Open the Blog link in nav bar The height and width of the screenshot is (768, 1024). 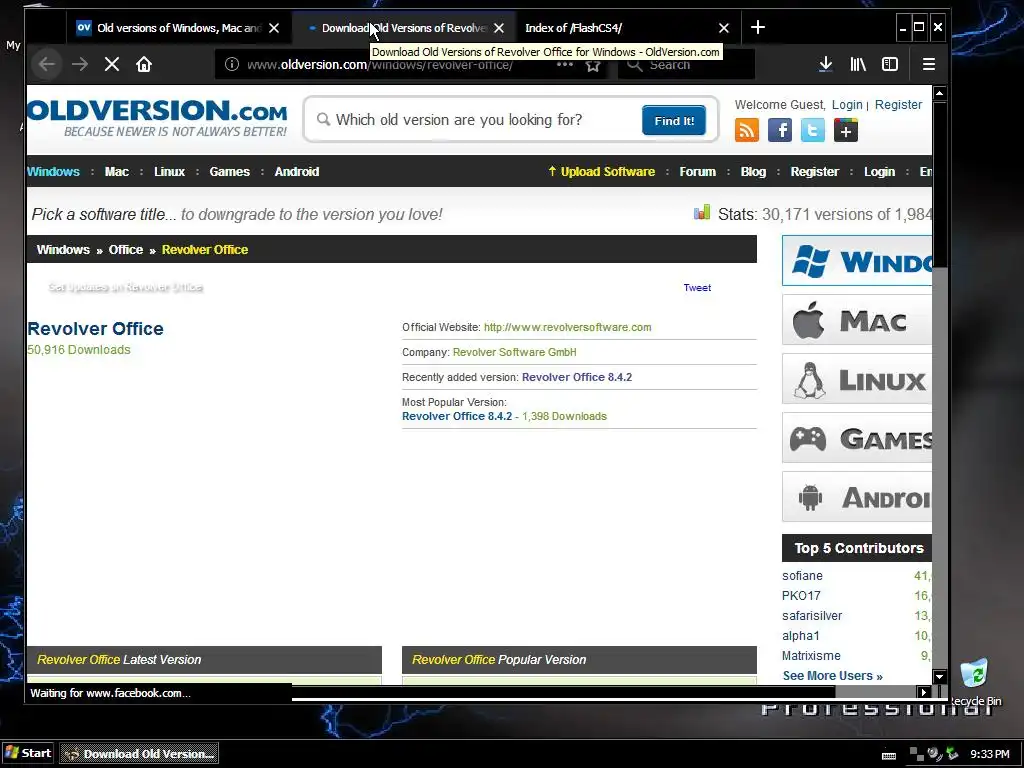[x=753, y=172]
